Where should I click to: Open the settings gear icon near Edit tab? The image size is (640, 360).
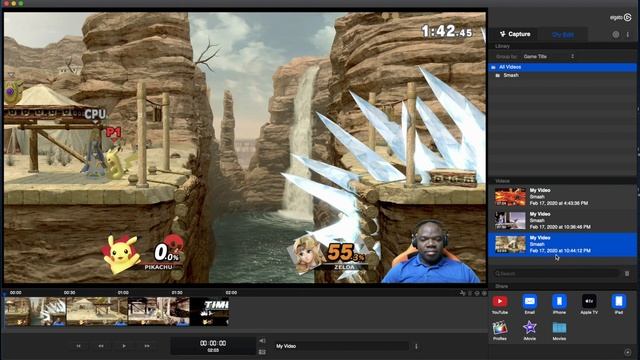[616, 35]
